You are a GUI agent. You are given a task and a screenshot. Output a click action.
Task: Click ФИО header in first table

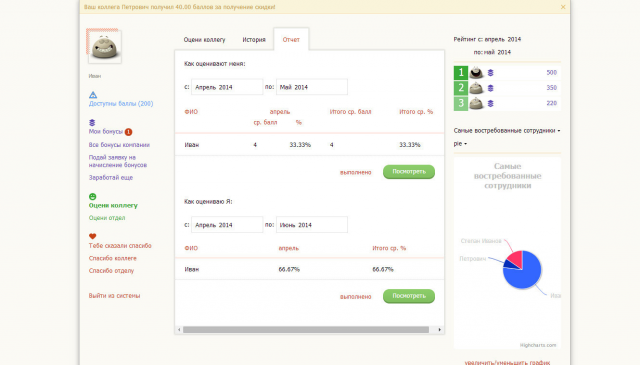coord(191,112)
